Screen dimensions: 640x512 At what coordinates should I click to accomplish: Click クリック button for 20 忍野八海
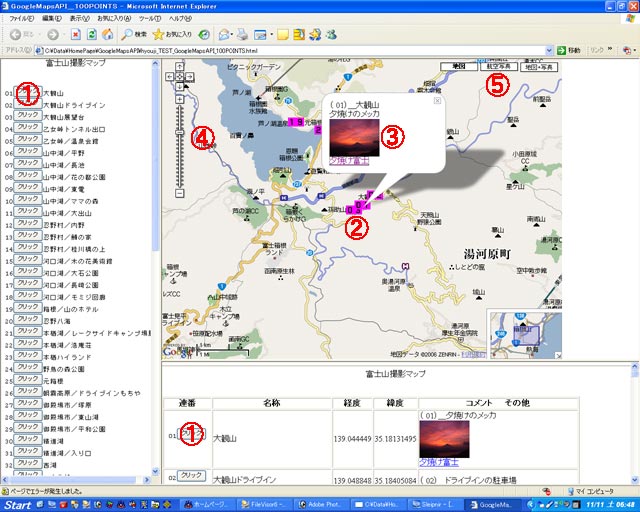[28, 319]
